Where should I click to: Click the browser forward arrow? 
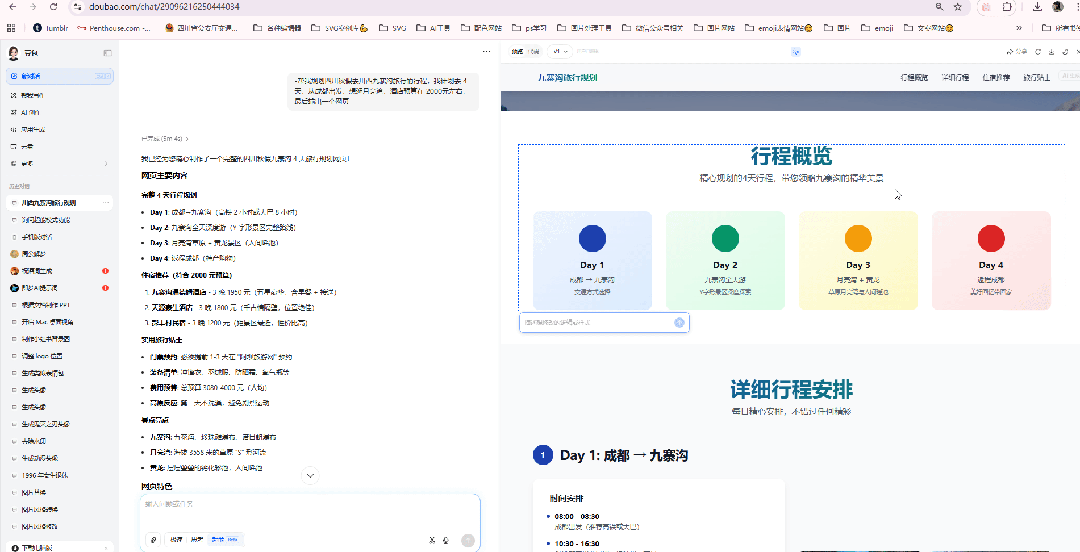pos(33,6)
